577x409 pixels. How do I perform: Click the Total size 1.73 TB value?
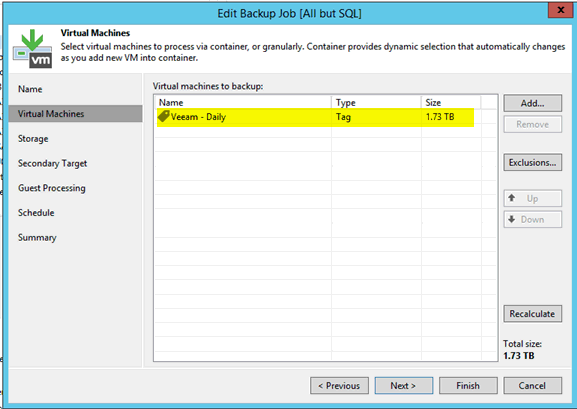[519, 356]
